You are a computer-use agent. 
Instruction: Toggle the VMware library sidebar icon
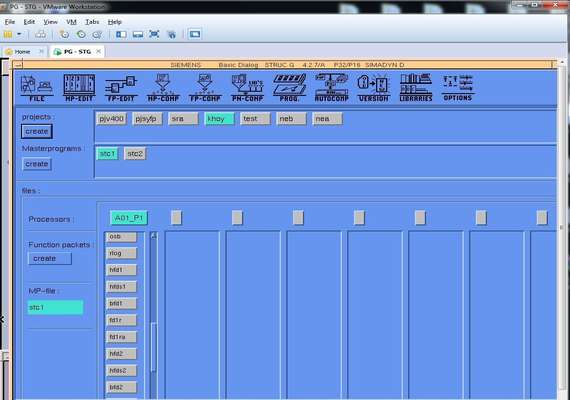point(121,35)
